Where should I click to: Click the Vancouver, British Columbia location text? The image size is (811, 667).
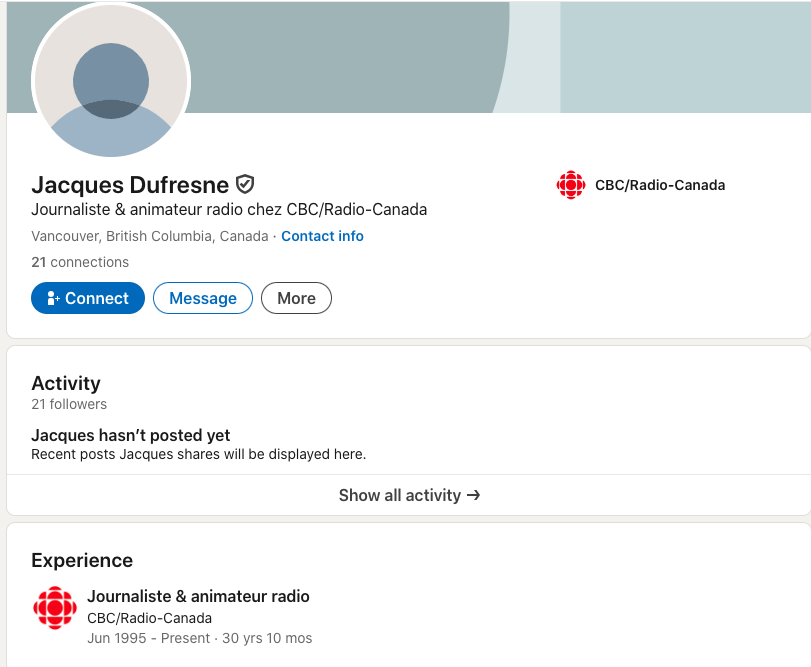pyautogui.click(x=150, y=236)
